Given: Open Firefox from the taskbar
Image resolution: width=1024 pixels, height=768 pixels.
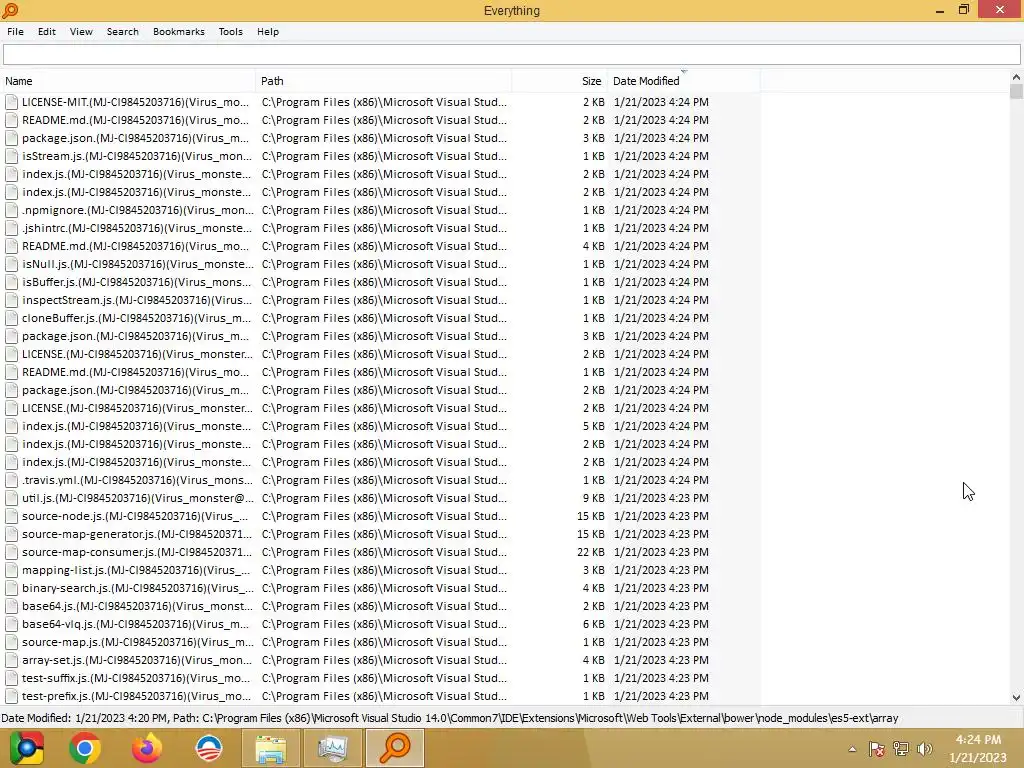Looking at the screenshot, I should tap(146, 748).
